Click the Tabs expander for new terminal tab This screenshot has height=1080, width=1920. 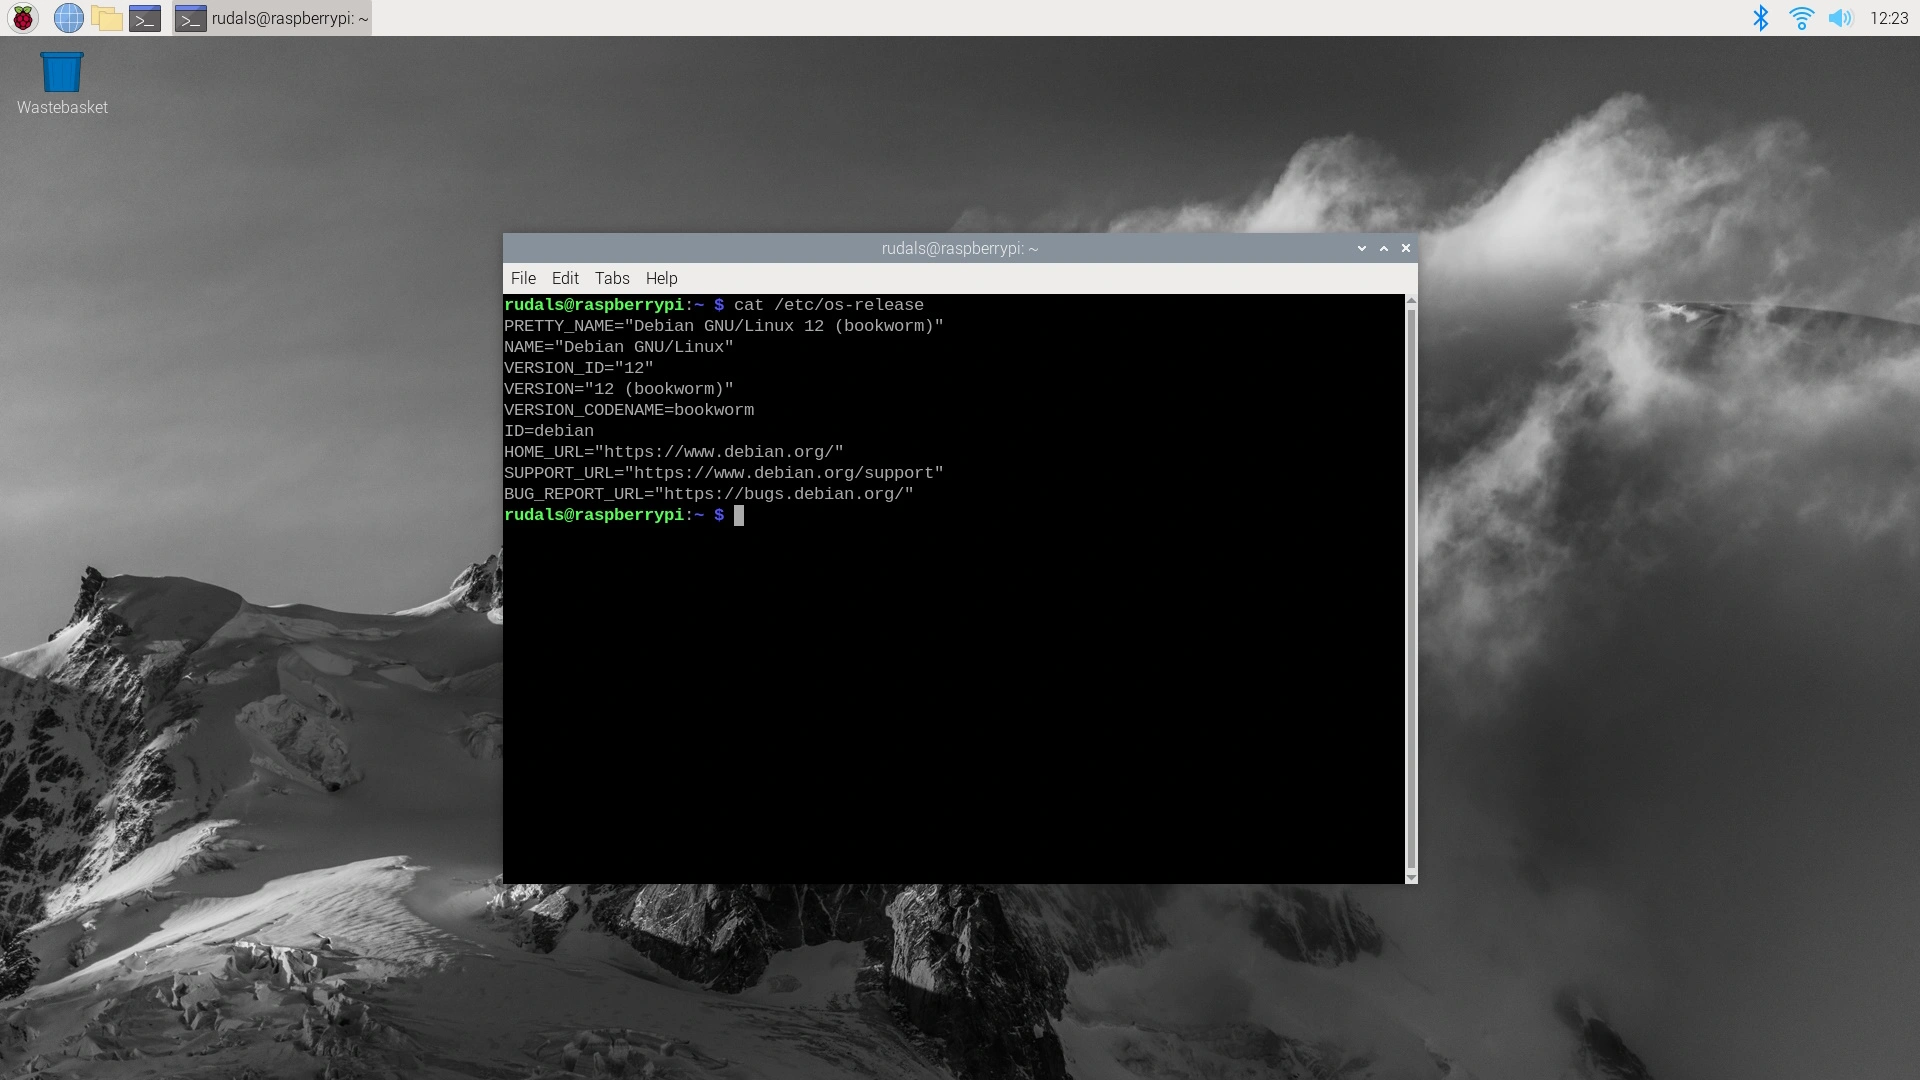coord(611,278)
